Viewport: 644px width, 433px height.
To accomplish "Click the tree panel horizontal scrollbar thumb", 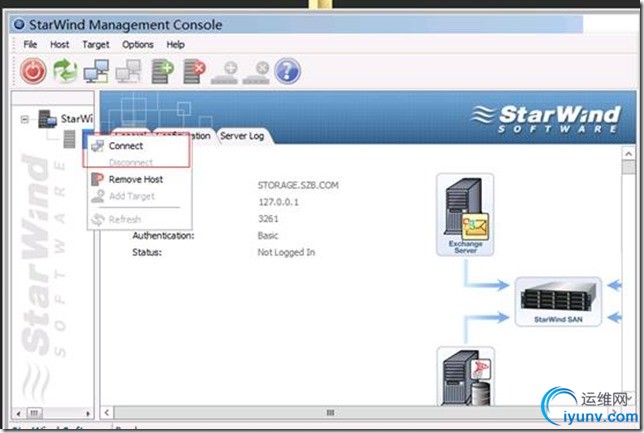I will pyautogui.click(x=34, y=412).
